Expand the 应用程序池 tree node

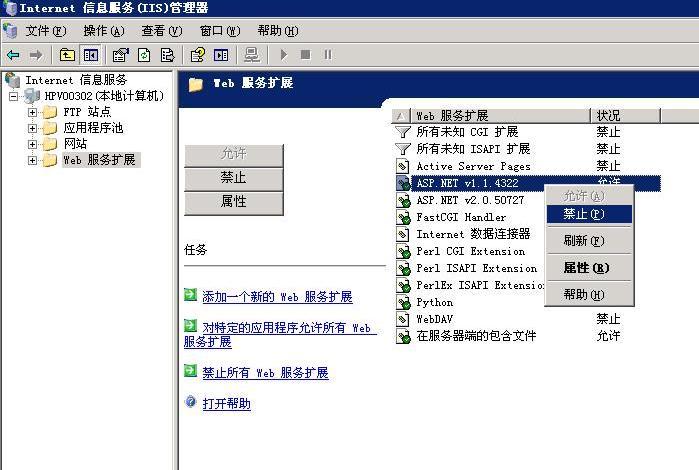coord(33,128)
